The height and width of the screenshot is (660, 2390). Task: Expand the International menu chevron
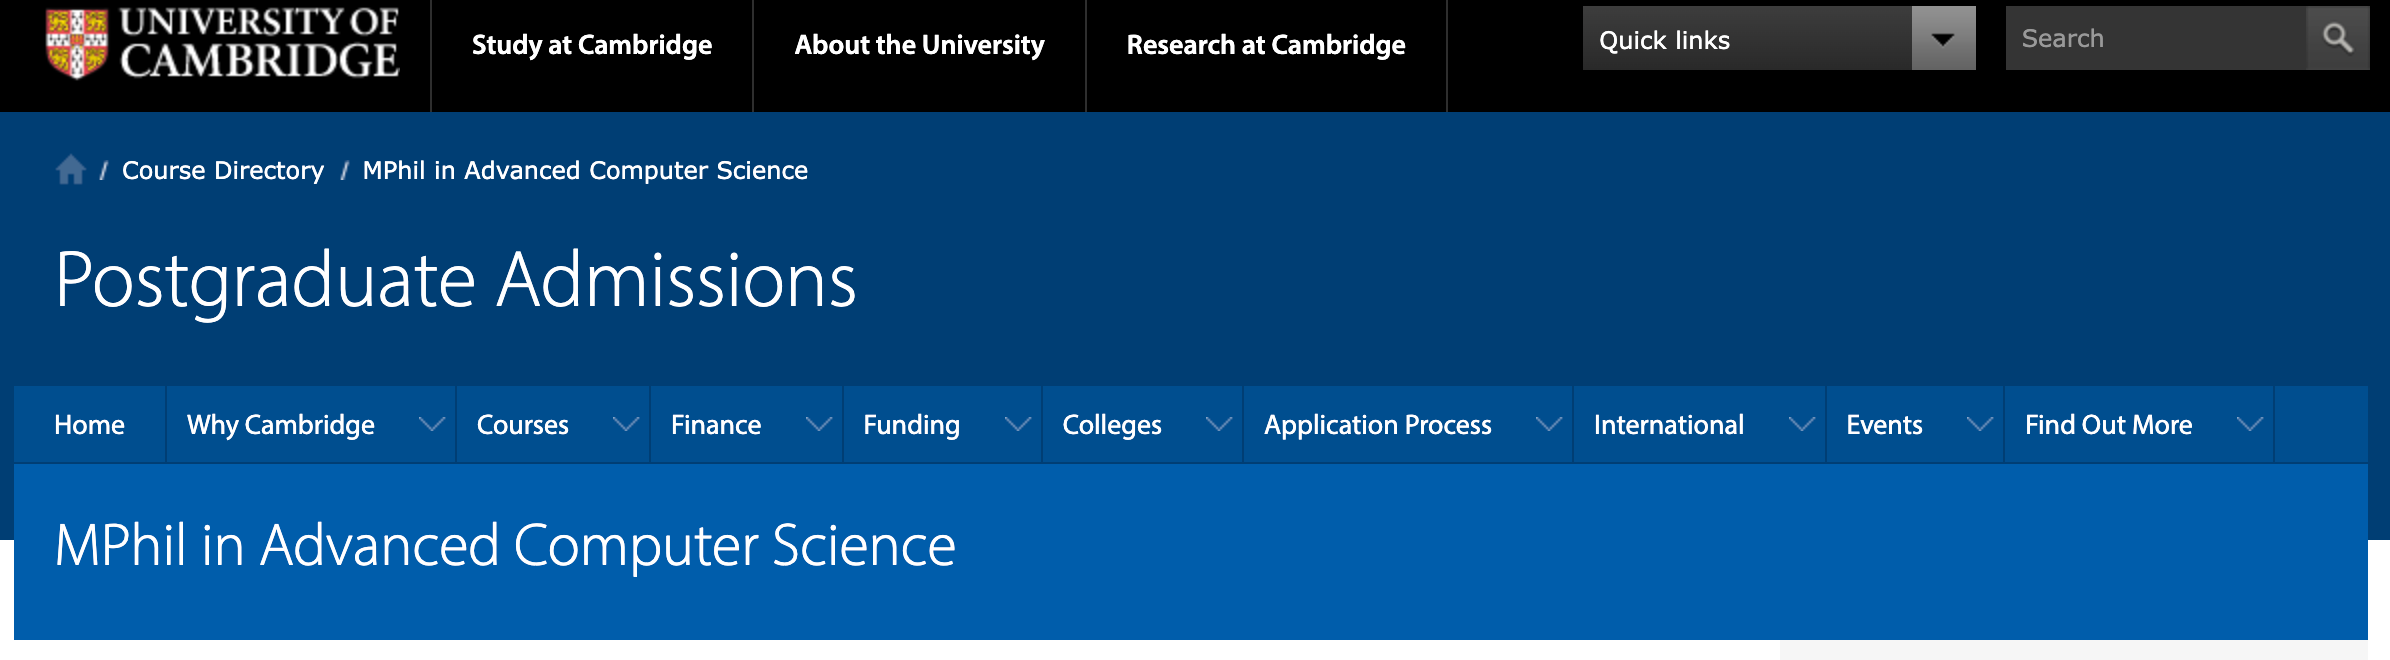click(1802, 424)
